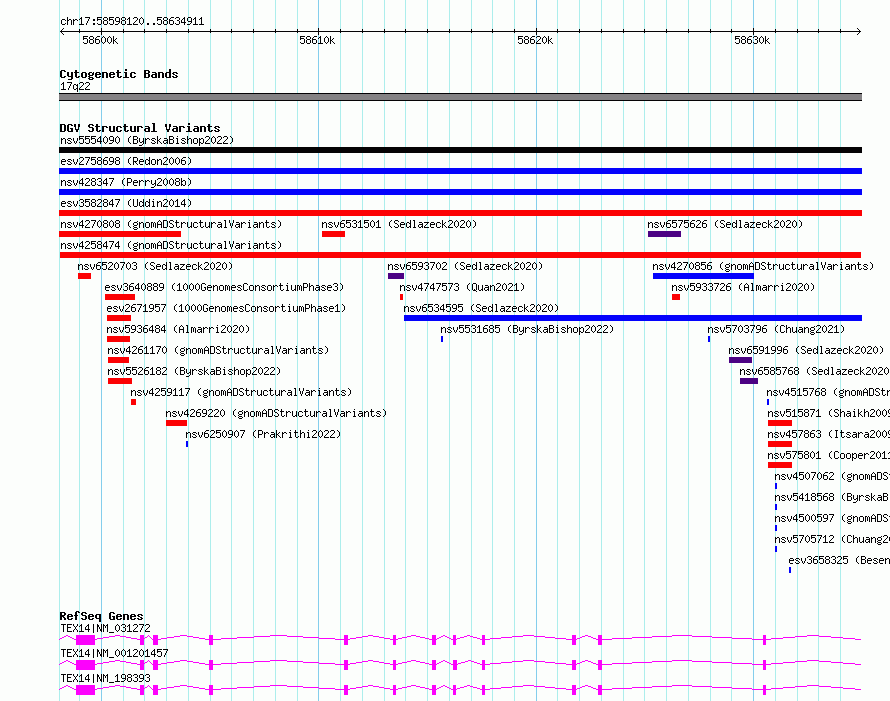
Task: Select nsv4261170 gnomAD variant label
Action: [x=218, y=350]
